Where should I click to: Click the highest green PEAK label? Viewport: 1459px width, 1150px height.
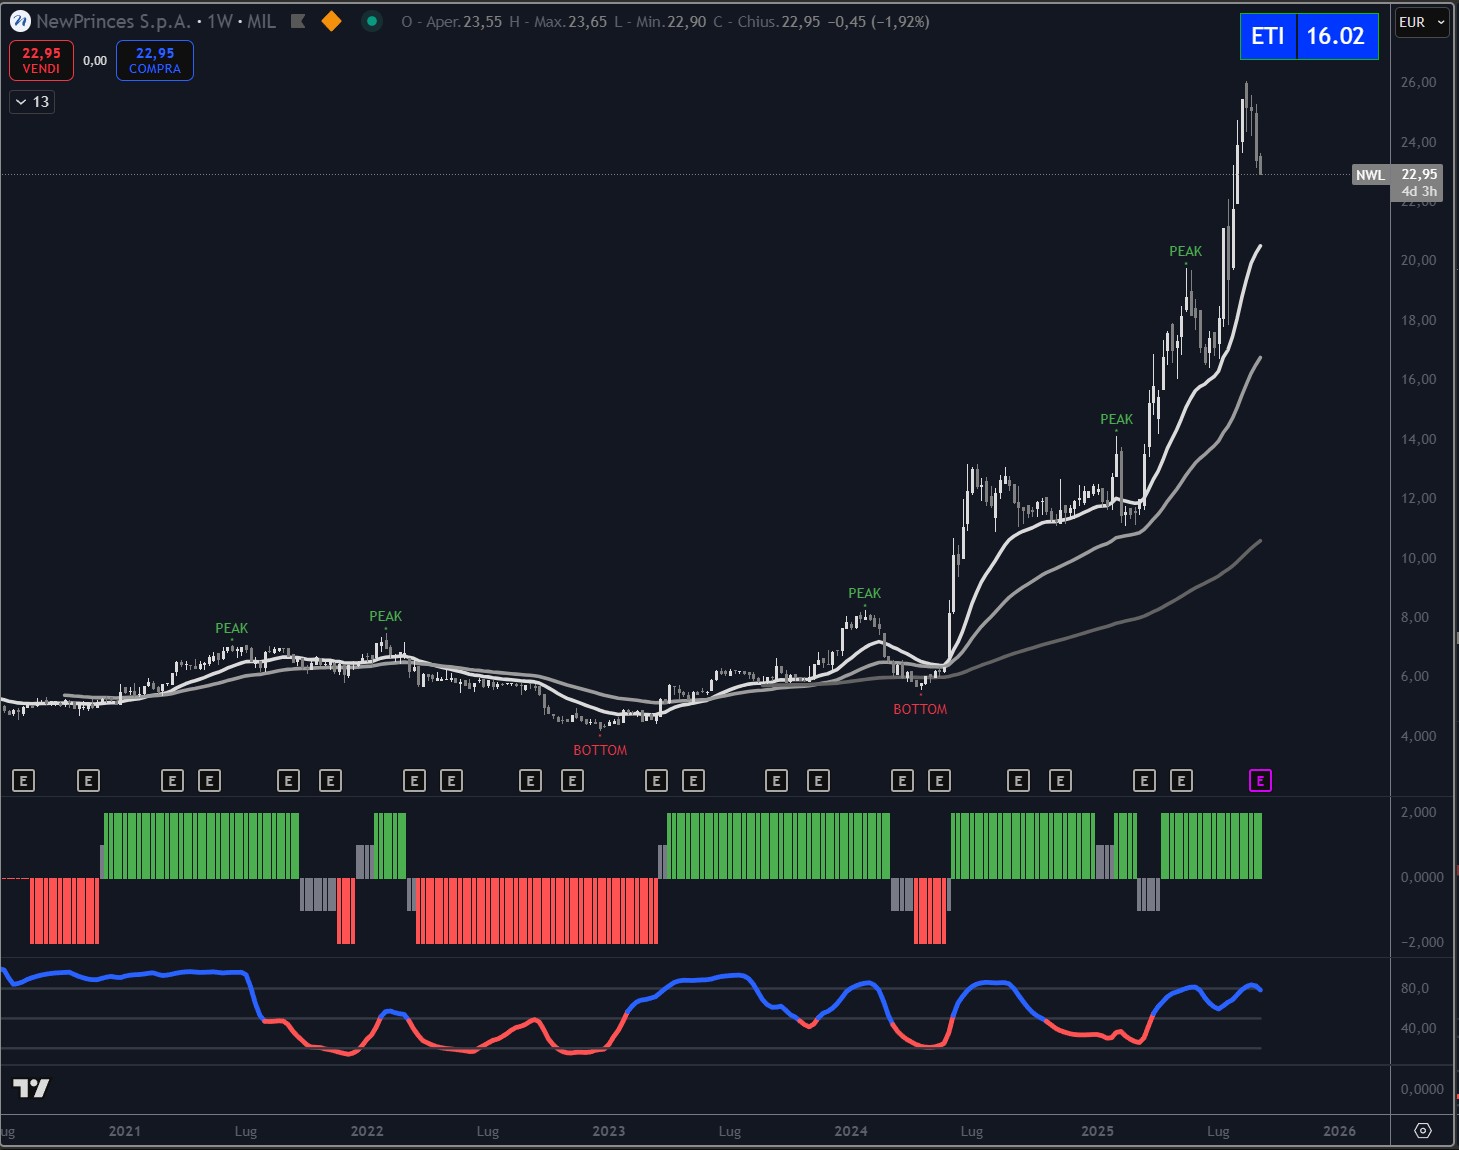1185,251
